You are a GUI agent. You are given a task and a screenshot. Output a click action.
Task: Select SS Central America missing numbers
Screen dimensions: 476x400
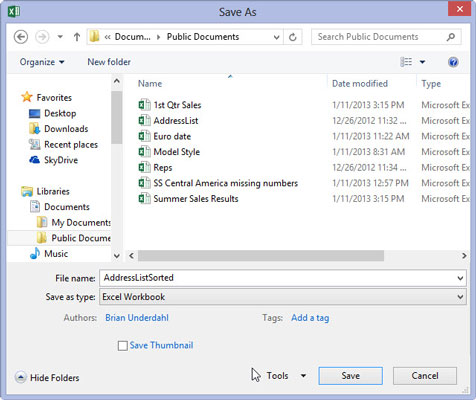coord(226,183)
